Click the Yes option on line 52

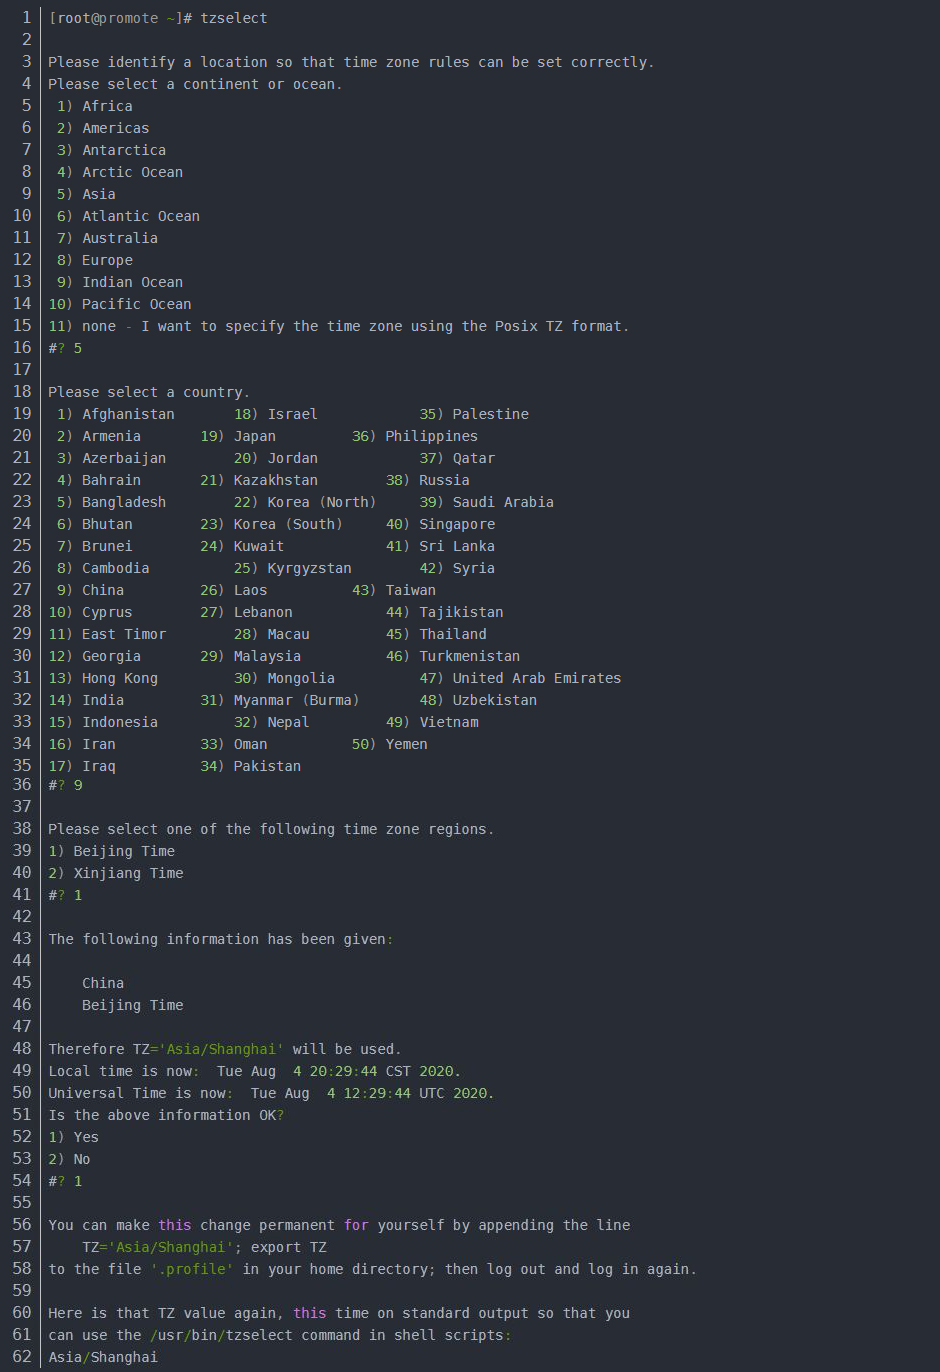coord(86,1137)
